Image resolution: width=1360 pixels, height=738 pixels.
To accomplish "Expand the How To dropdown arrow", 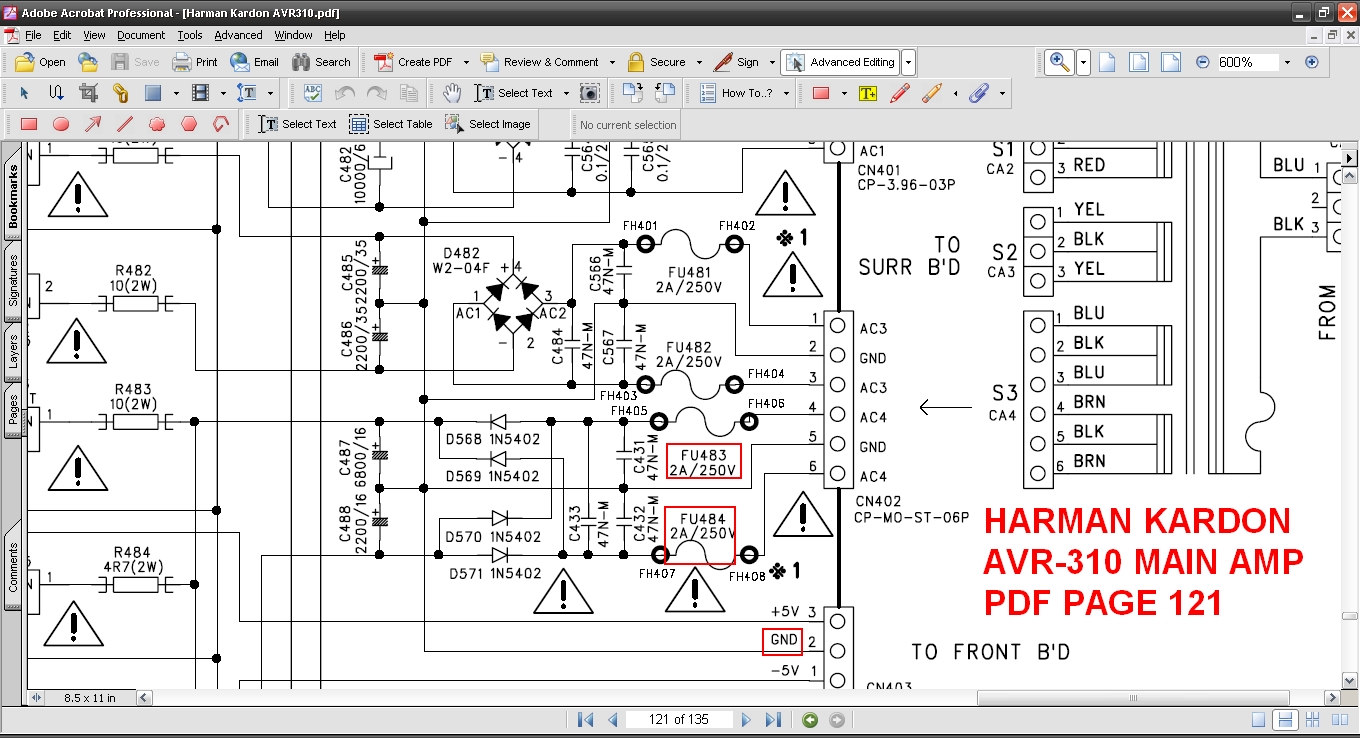I will point(786,93).
